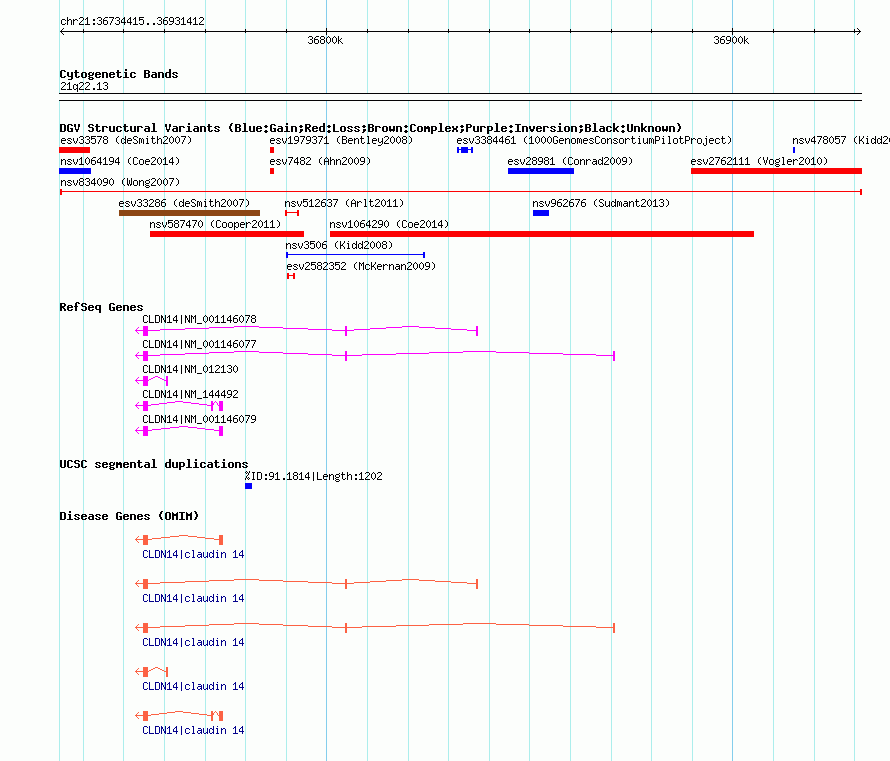Viewport: 890px width, 761px height.
Task: Open the nsv1064194 (Coe2014) variant label
Action: pos(120,161)
